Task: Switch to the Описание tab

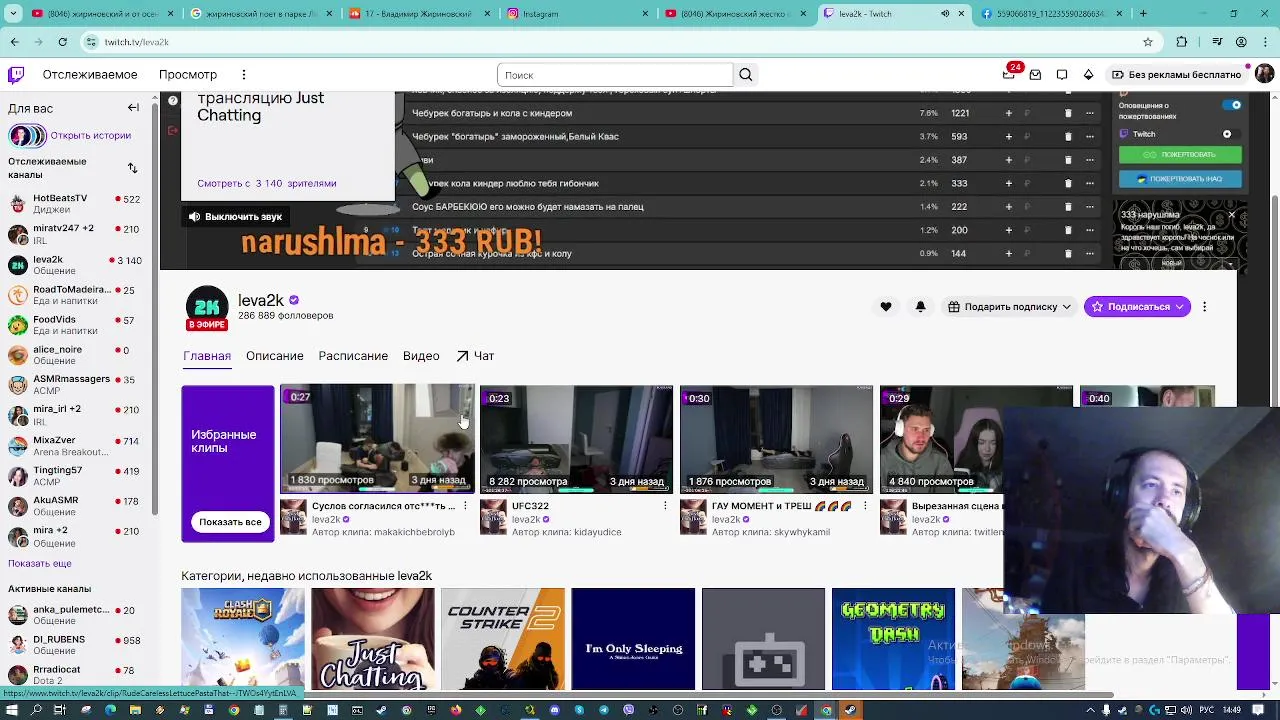Action: click(275, 356)
